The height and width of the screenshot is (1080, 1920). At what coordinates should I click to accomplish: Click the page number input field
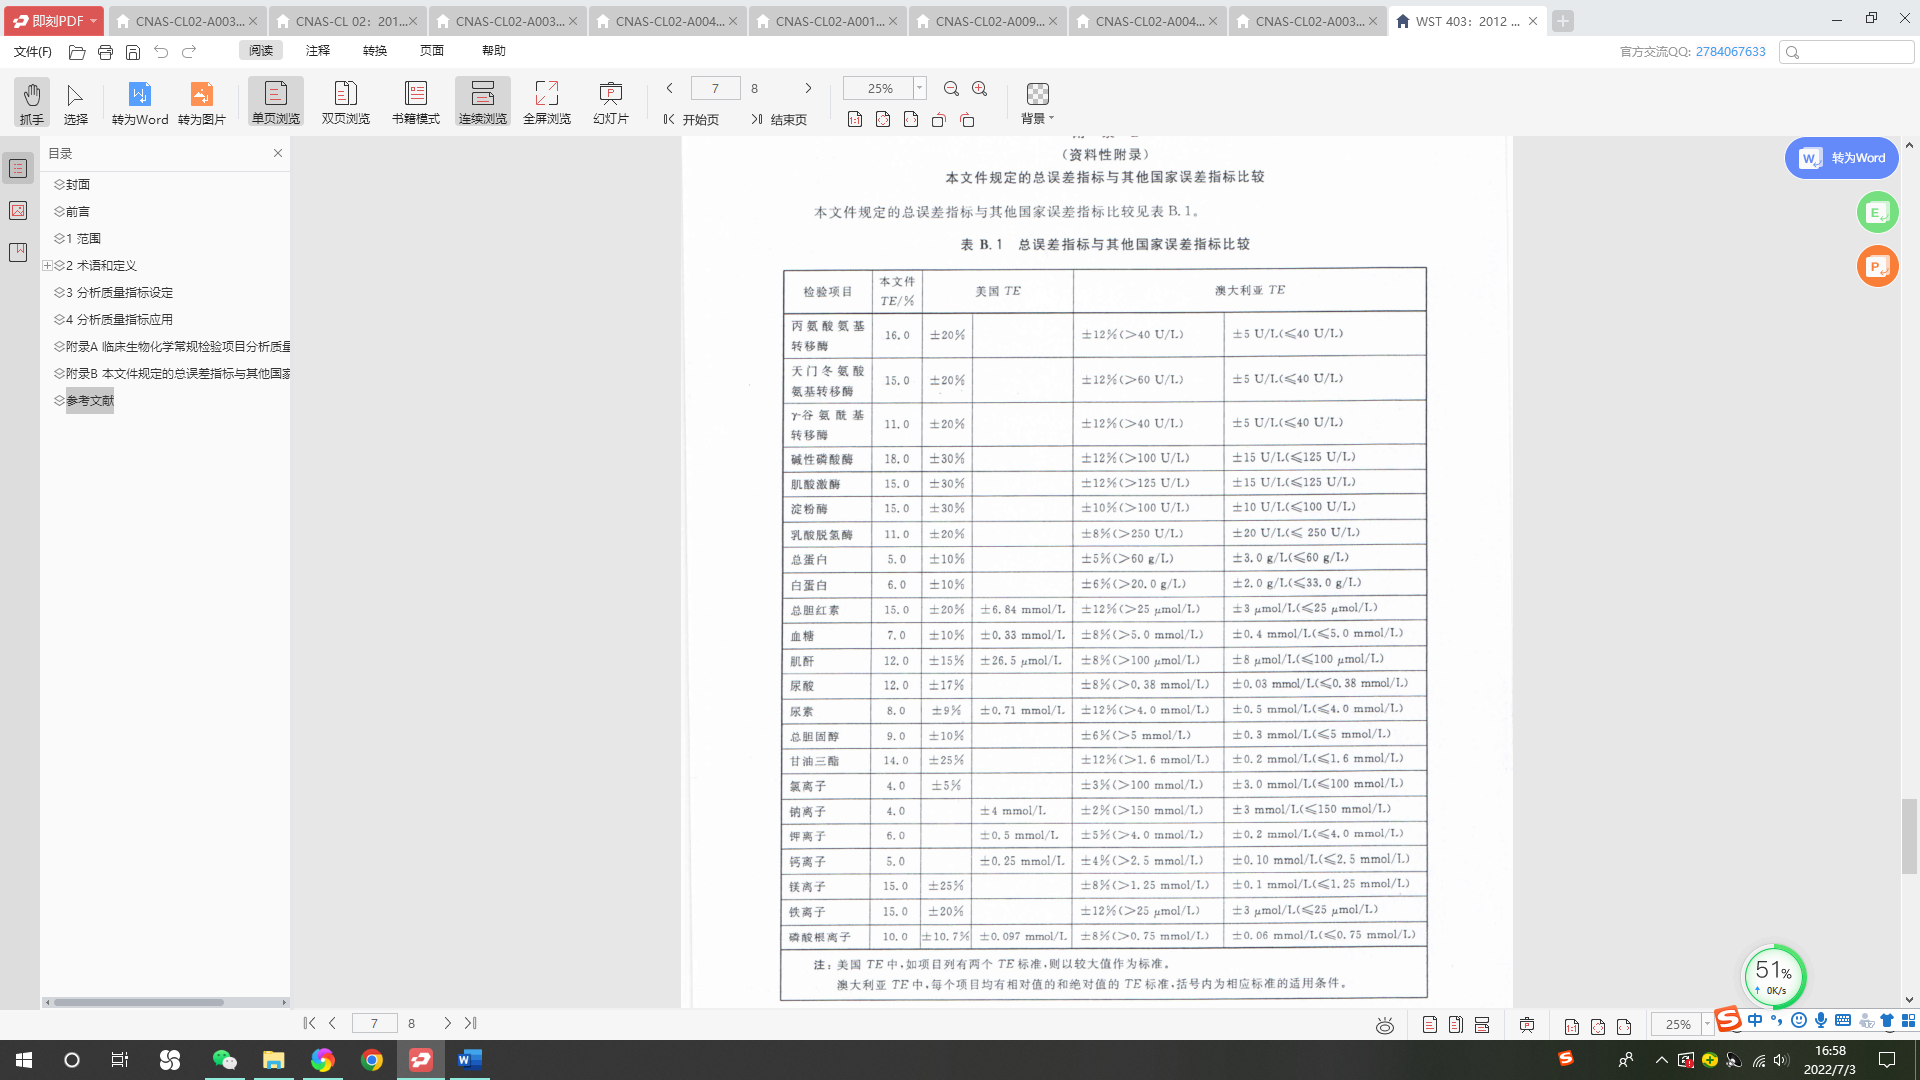click(x=715, y=88)
